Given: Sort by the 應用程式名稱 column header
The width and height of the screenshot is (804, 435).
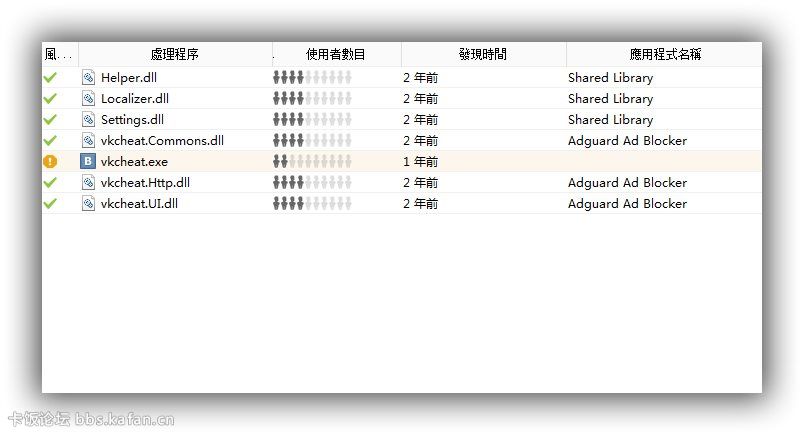Looking at the screenshot, I should click(x=664, y=54).
